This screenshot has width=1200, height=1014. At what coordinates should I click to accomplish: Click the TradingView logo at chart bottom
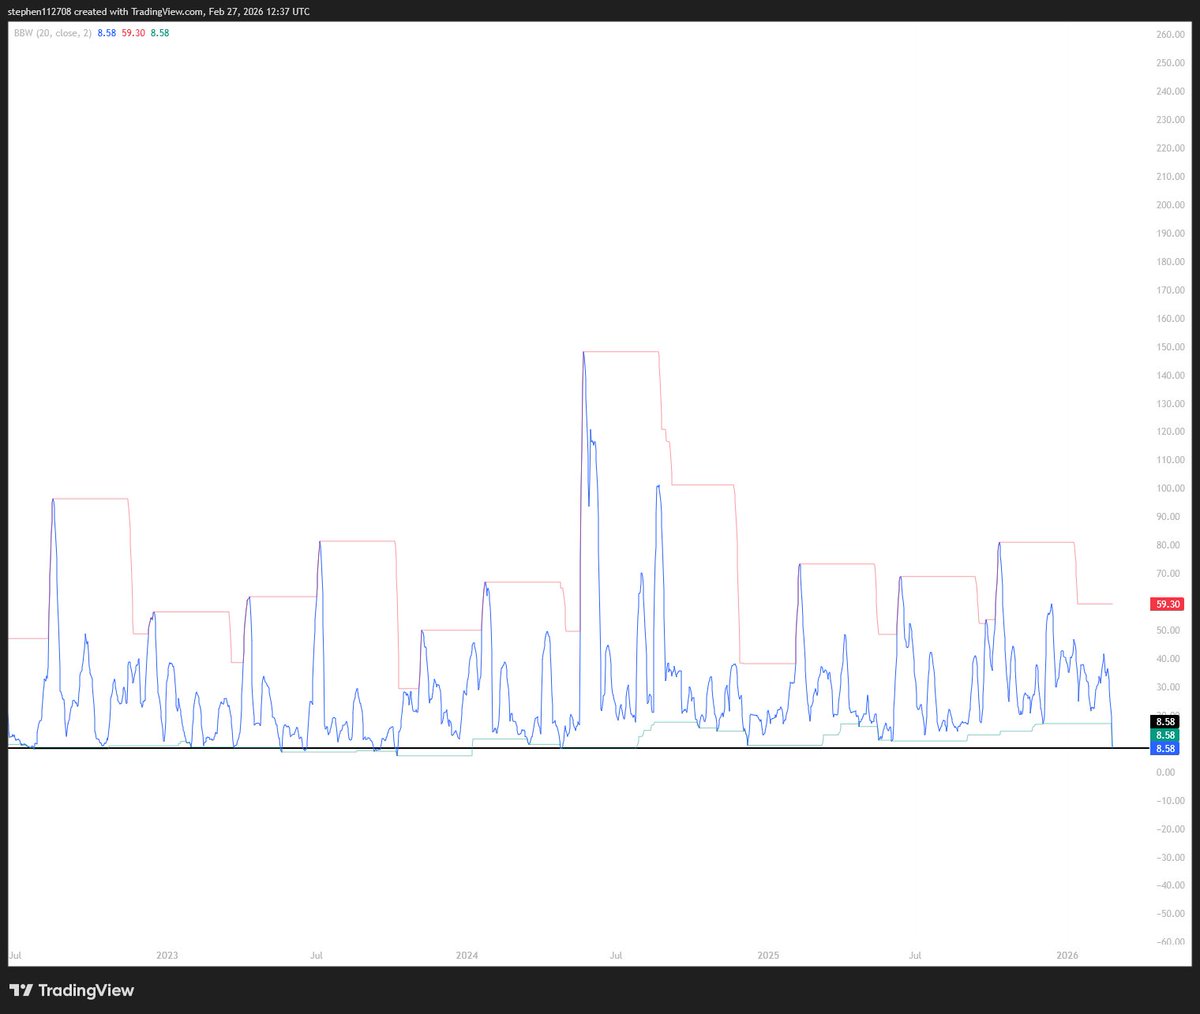[71, 991]
